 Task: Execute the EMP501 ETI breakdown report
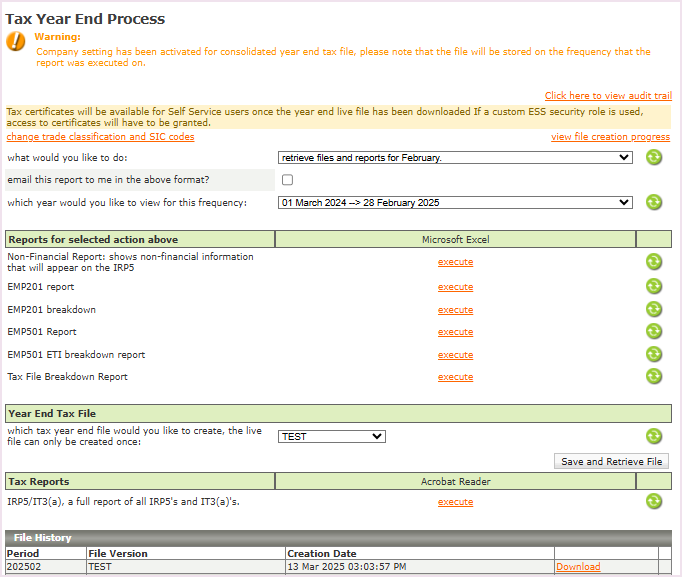coord(455,355)
